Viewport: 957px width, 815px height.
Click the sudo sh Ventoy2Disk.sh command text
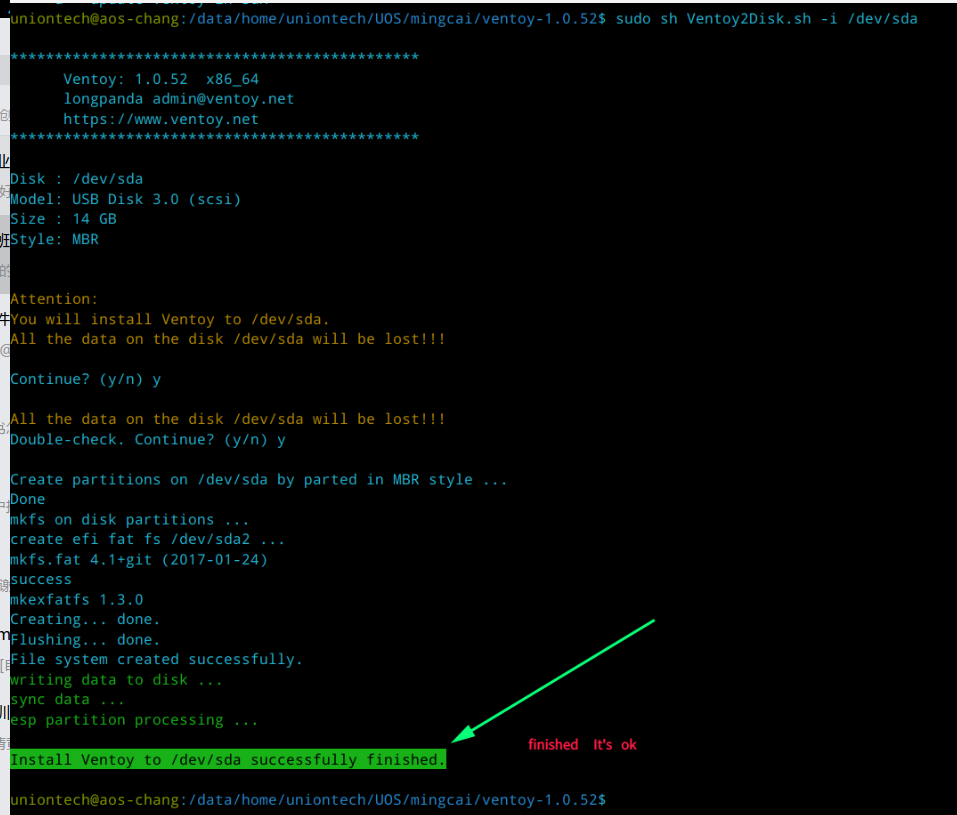(766, 19)
